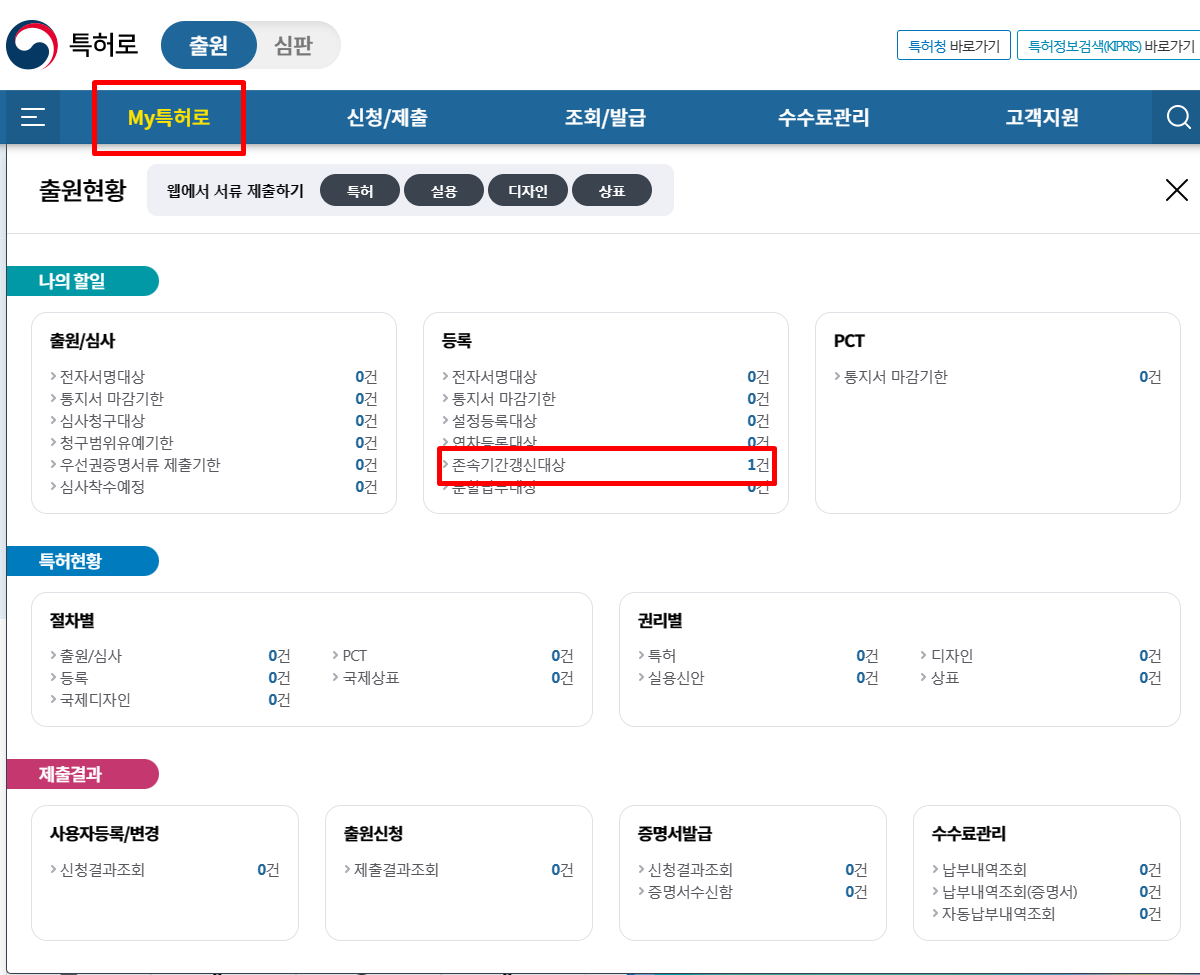Click the search magnifier icon
Screen dimensions: 1200x975
click(x=1178, y=118)
